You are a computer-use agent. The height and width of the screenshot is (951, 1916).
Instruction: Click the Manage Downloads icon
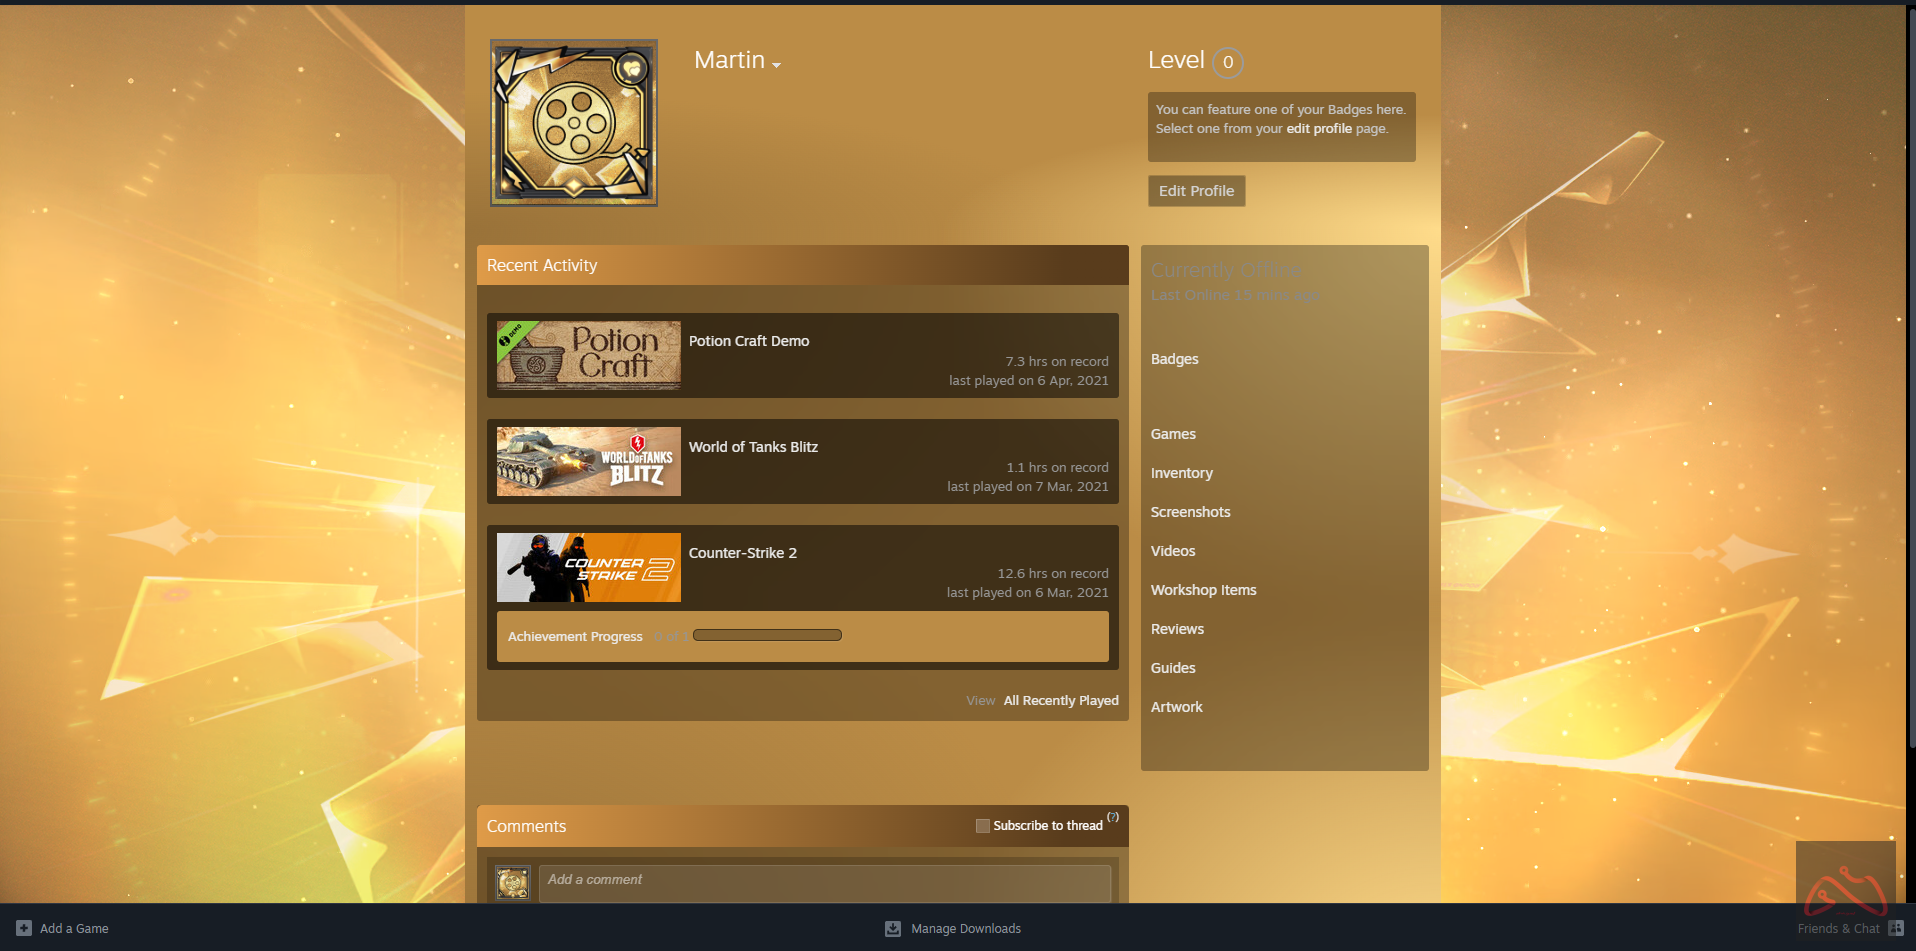(x=893, y=928)
